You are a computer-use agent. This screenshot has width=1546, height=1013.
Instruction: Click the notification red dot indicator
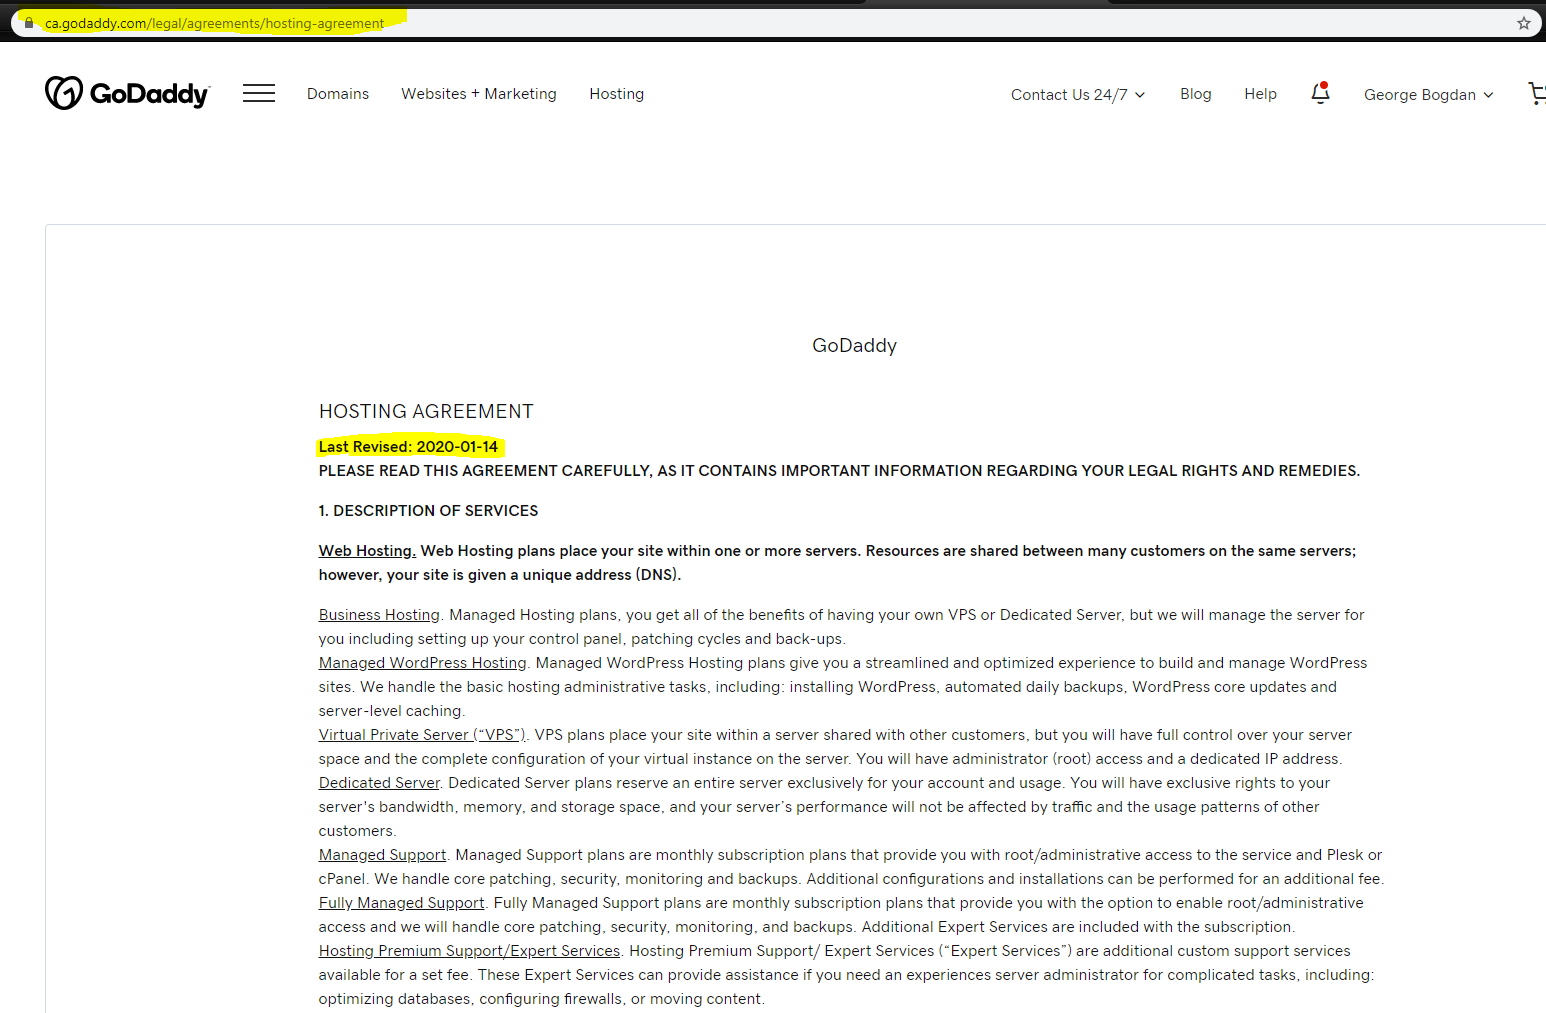pyautogui.click(x=1326, y=85)
